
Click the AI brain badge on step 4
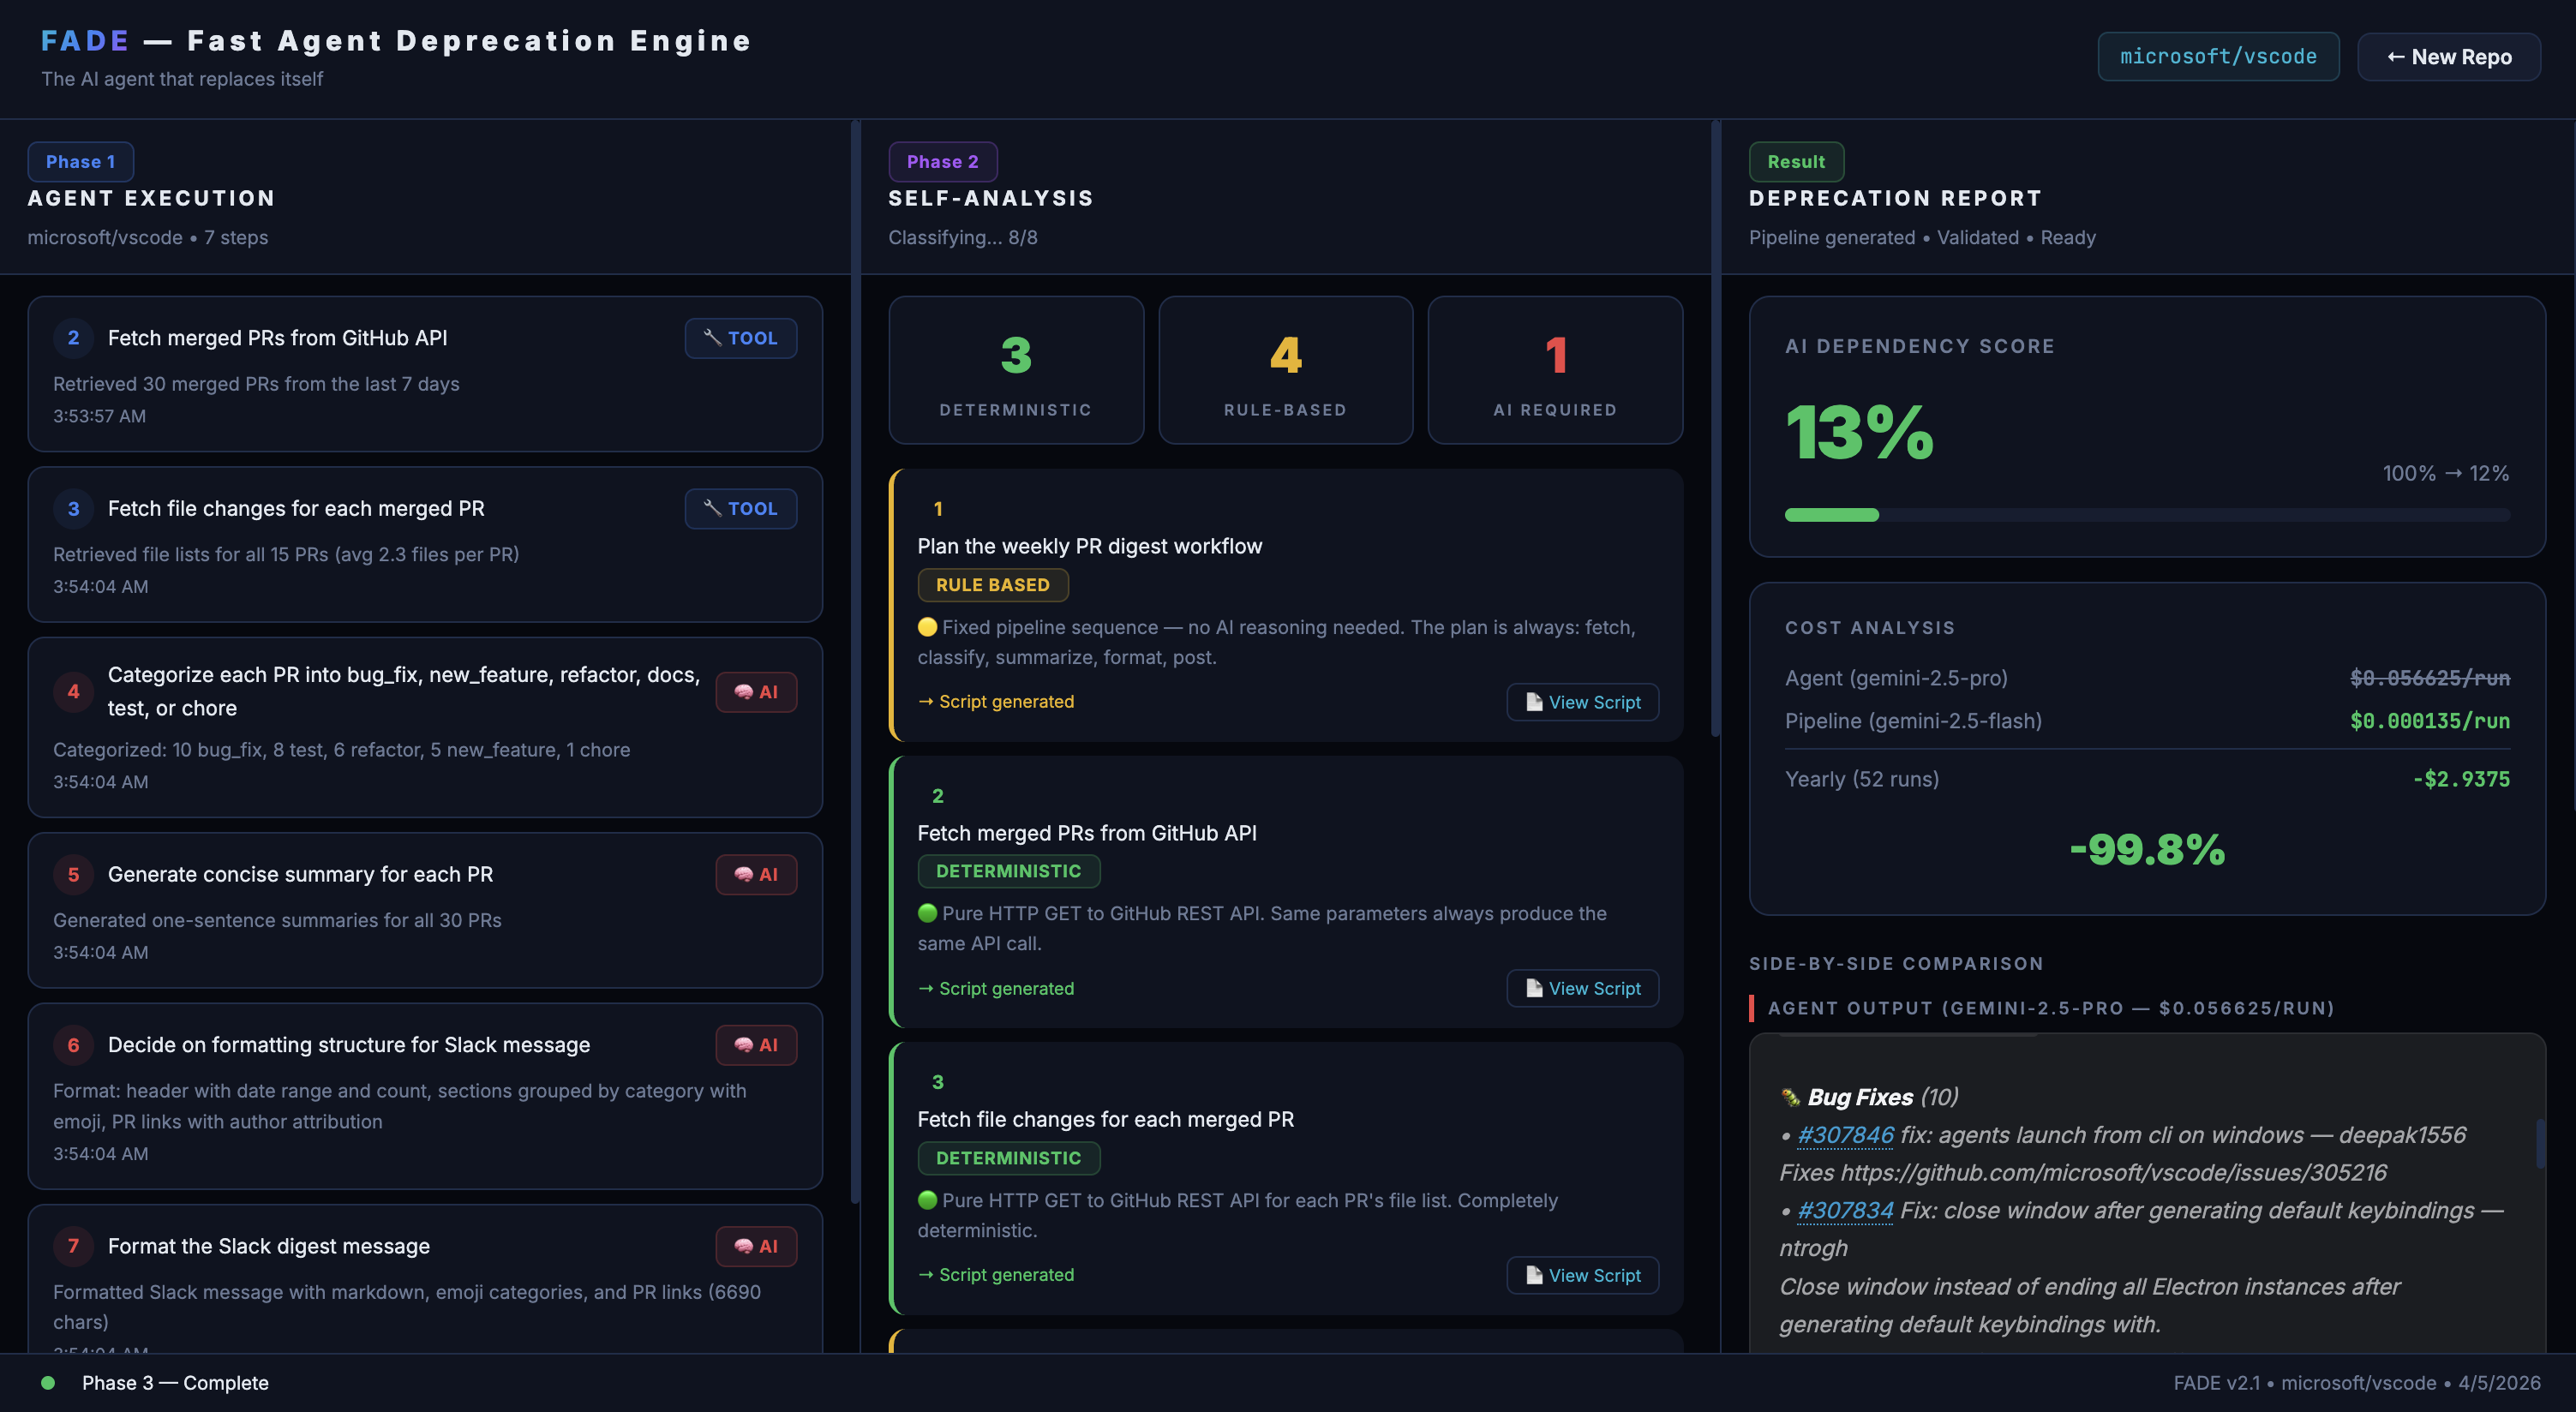click(756, 692)
